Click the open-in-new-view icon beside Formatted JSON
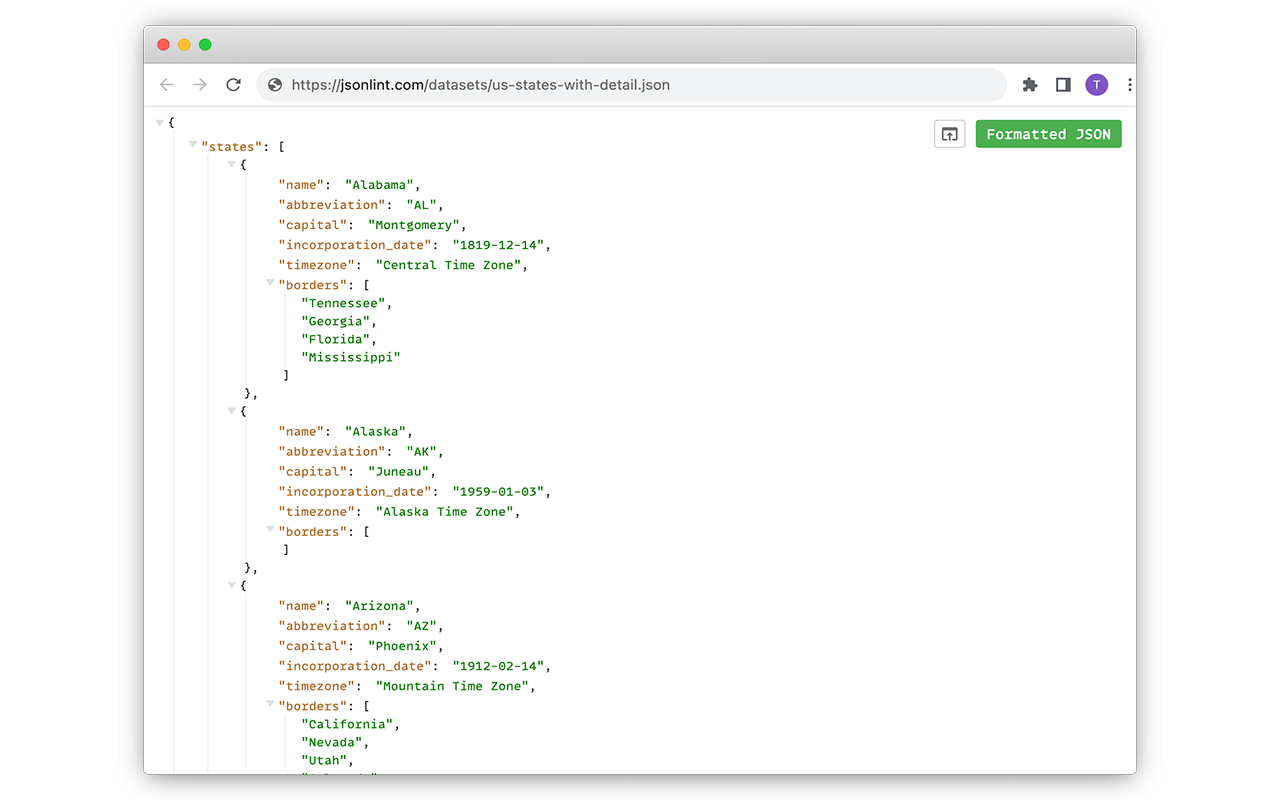The width and height of the screenshot is (1280, 800). click(x=949, y=133)
